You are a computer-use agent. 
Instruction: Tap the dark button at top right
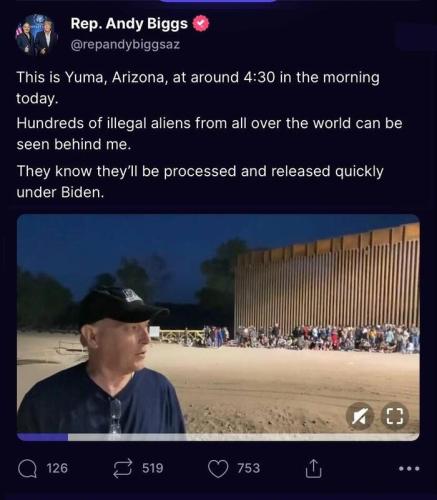point(417,37)
